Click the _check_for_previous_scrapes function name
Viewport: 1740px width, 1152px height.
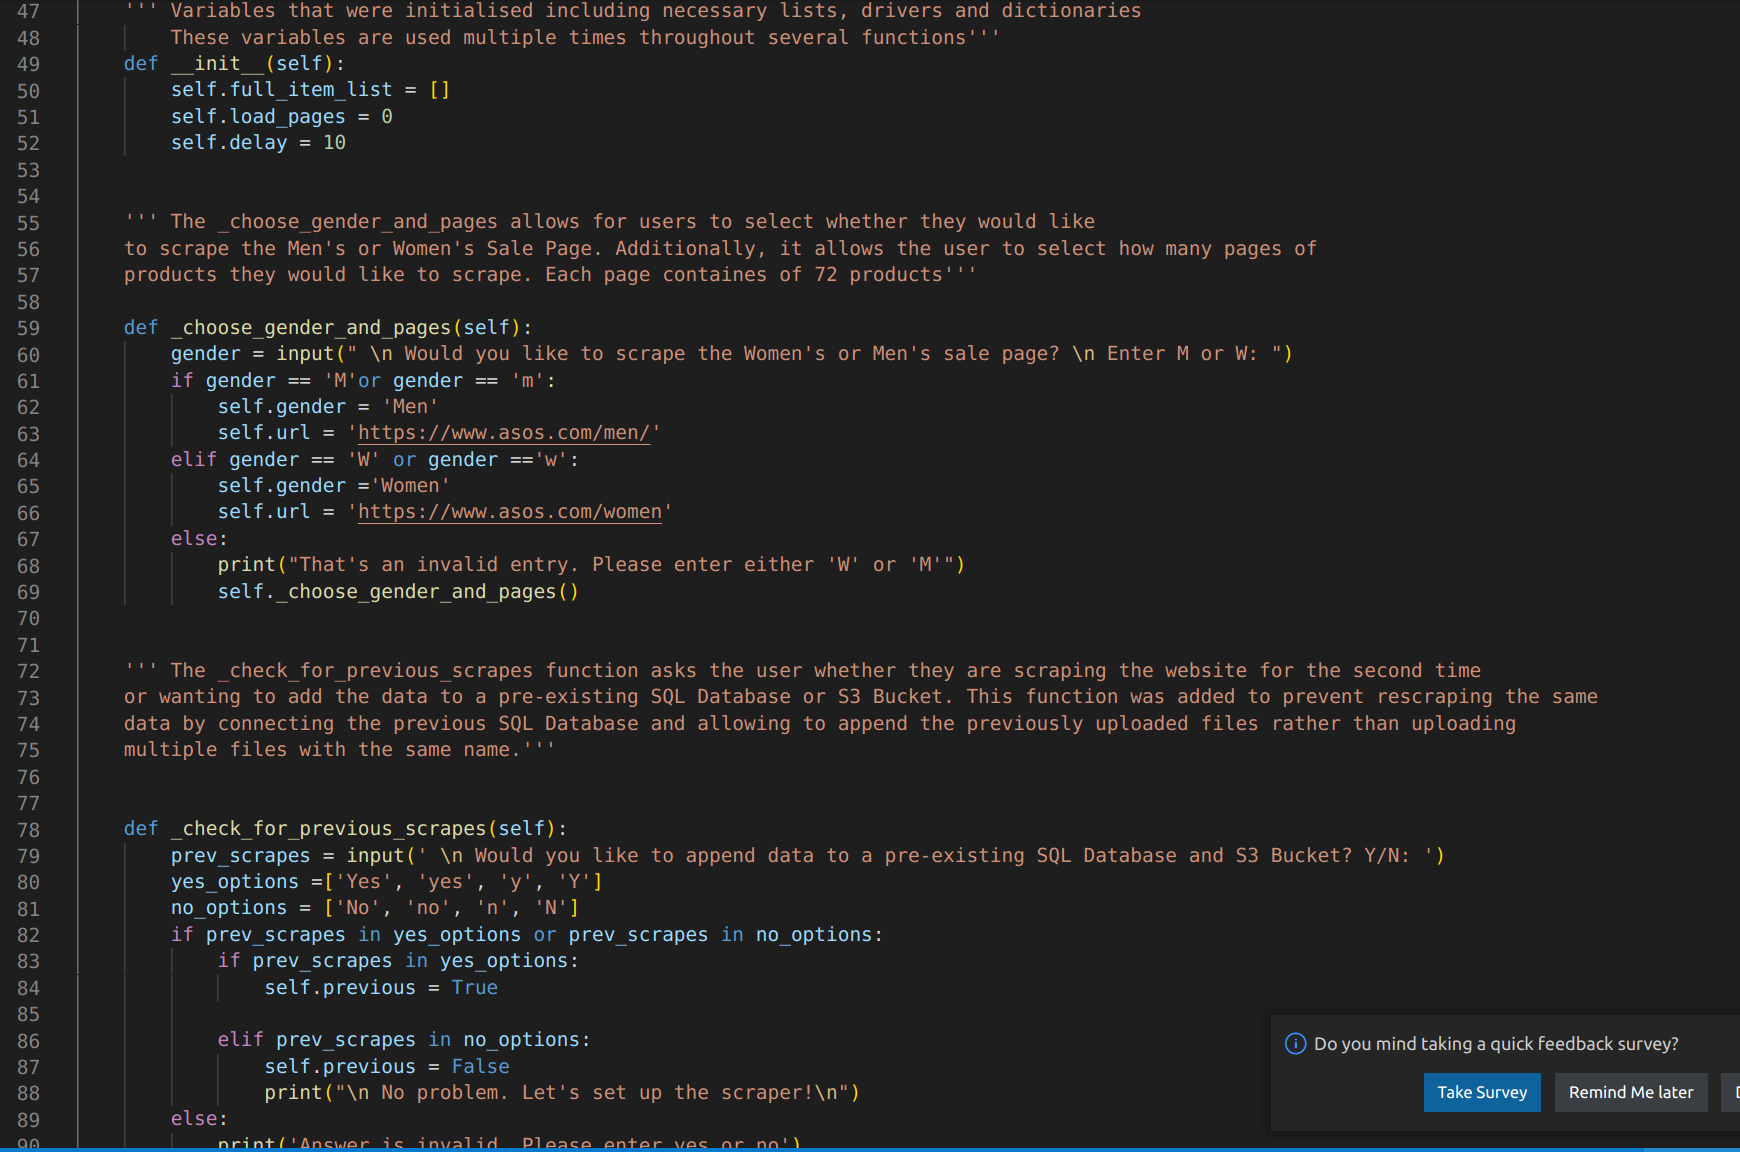[327, 829]
